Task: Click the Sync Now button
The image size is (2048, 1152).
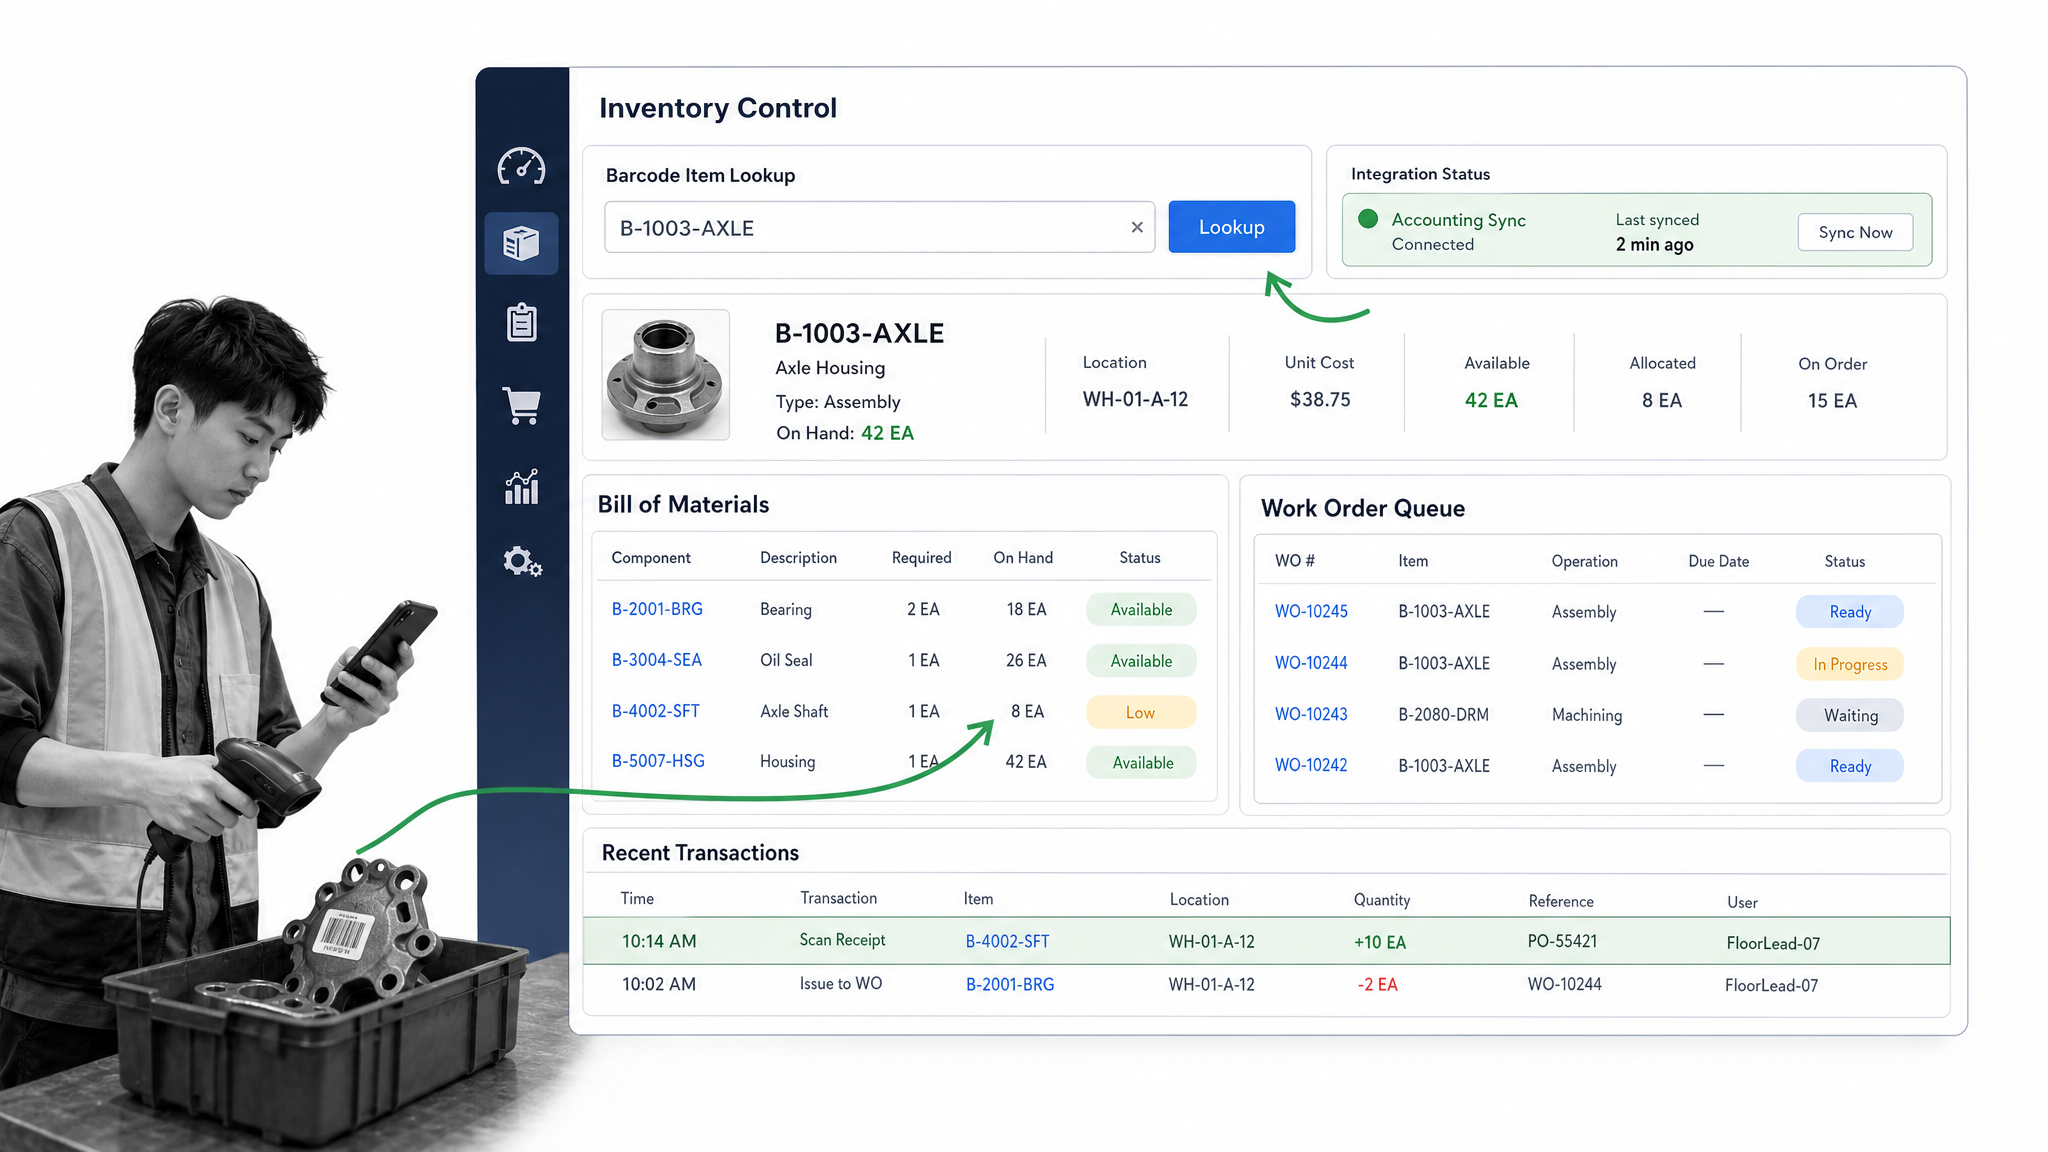Action: (1855, 232)
